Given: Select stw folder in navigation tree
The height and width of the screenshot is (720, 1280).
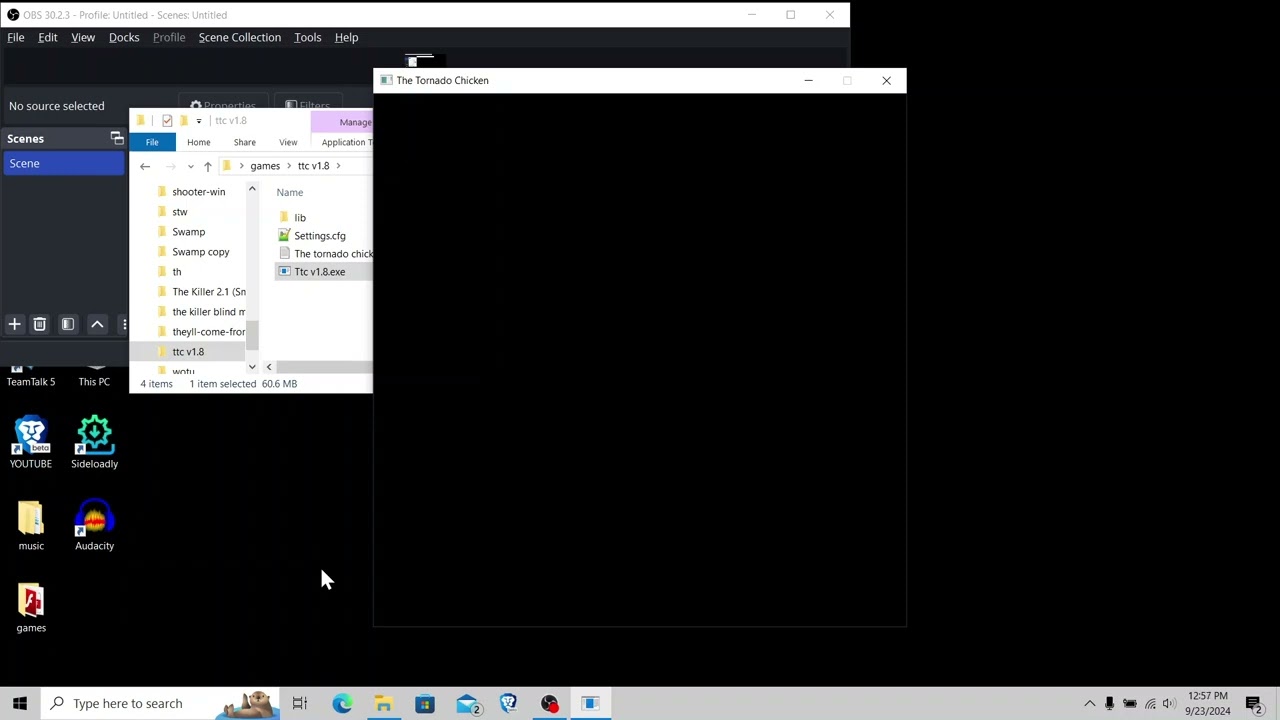Looking at the screenshot, I should click(x=180, y=212).
